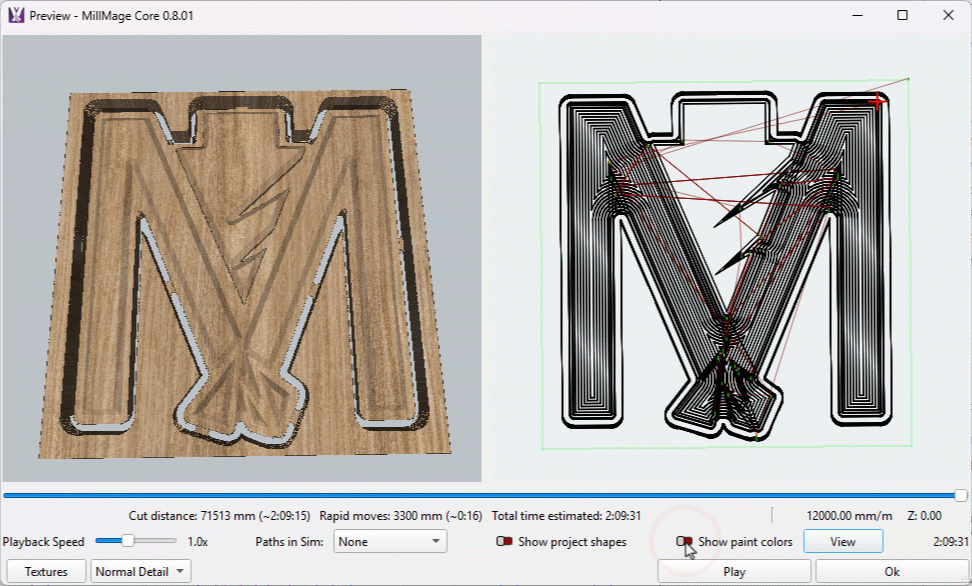
Task: Close the Preview window
Action: coord(948,16)
